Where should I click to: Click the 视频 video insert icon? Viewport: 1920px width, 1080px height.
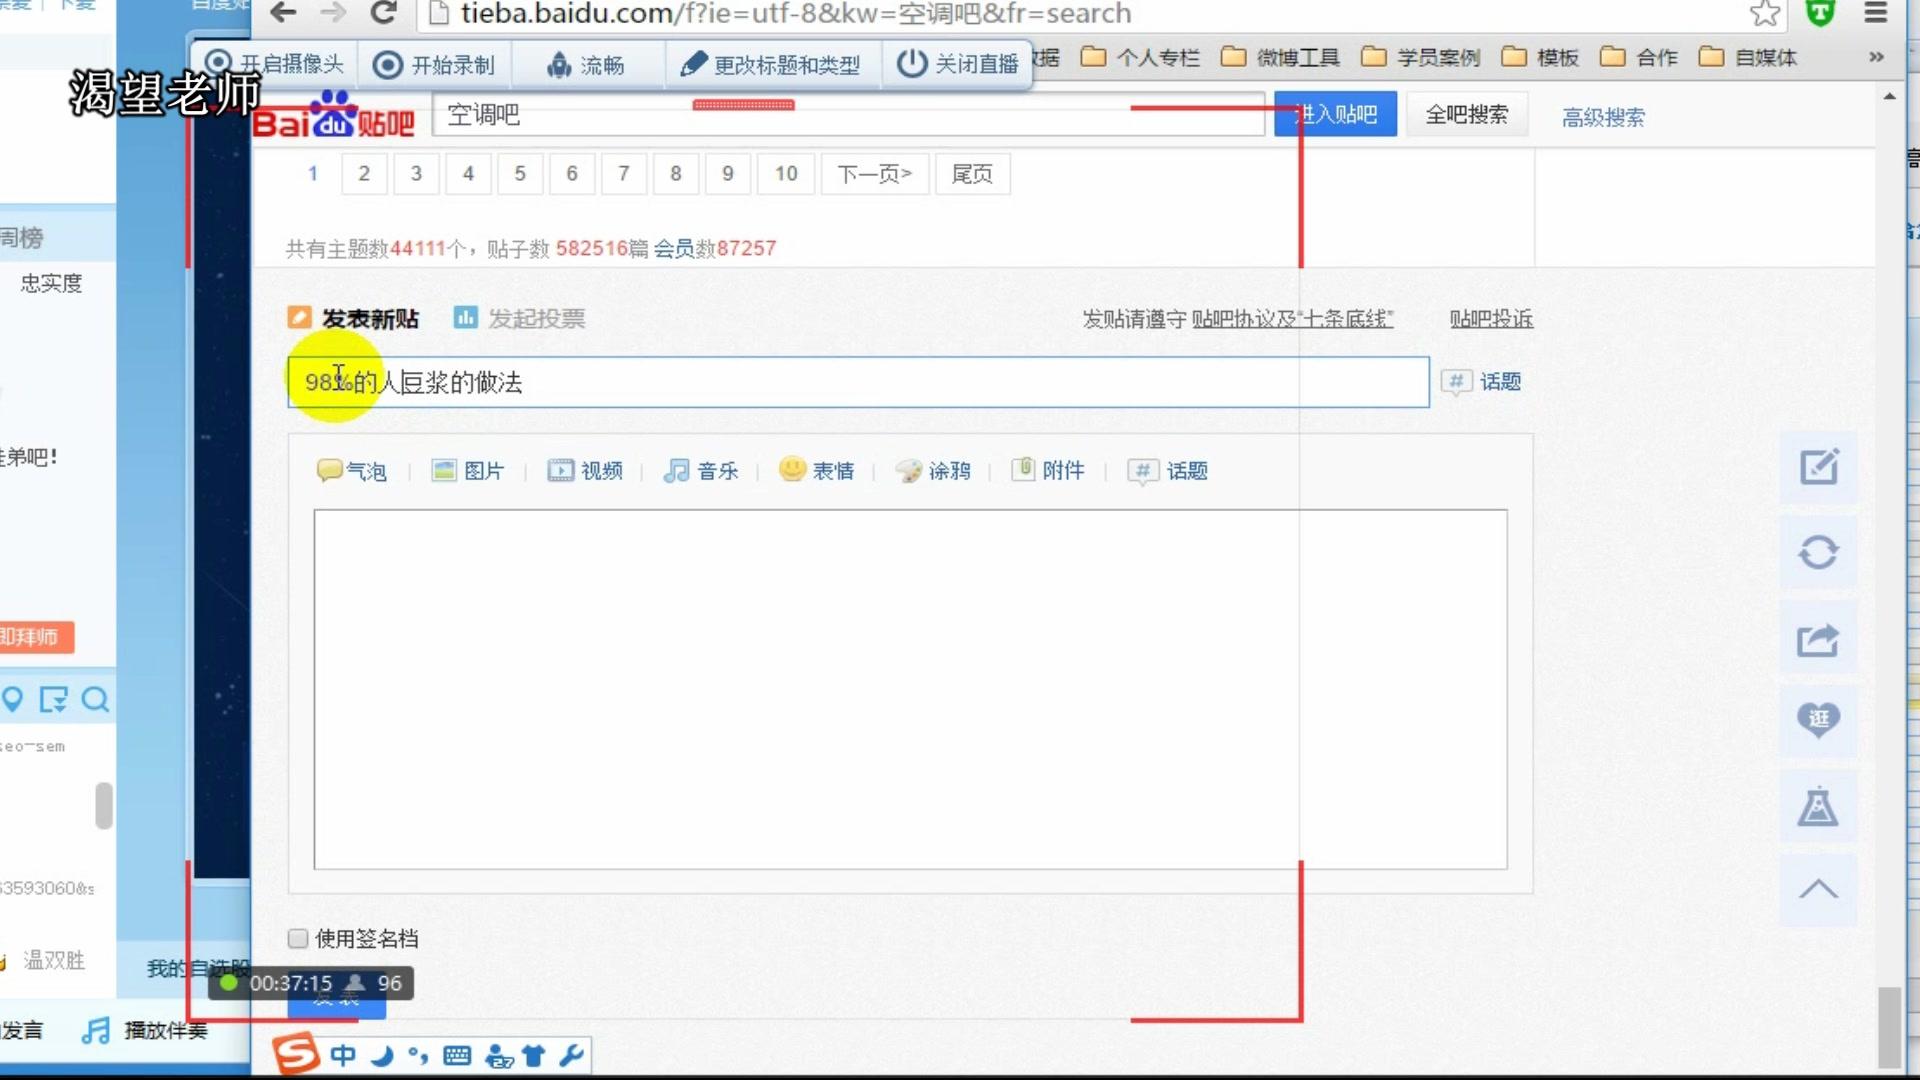[x=584, y=471]
